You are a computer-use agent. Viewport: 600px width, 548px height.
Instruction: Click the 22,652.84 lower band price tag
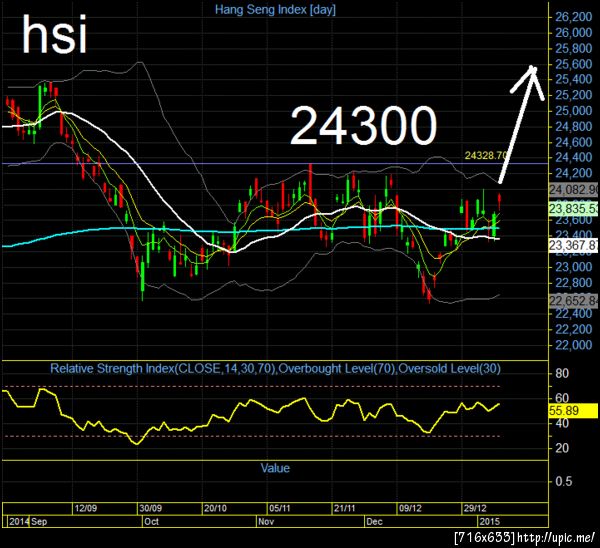[573, 300]
